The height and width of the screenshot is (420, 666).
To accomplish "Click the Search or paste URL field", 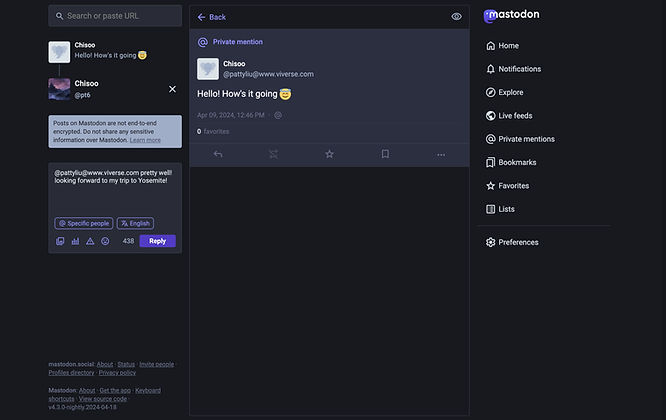I will click(115, 16).
